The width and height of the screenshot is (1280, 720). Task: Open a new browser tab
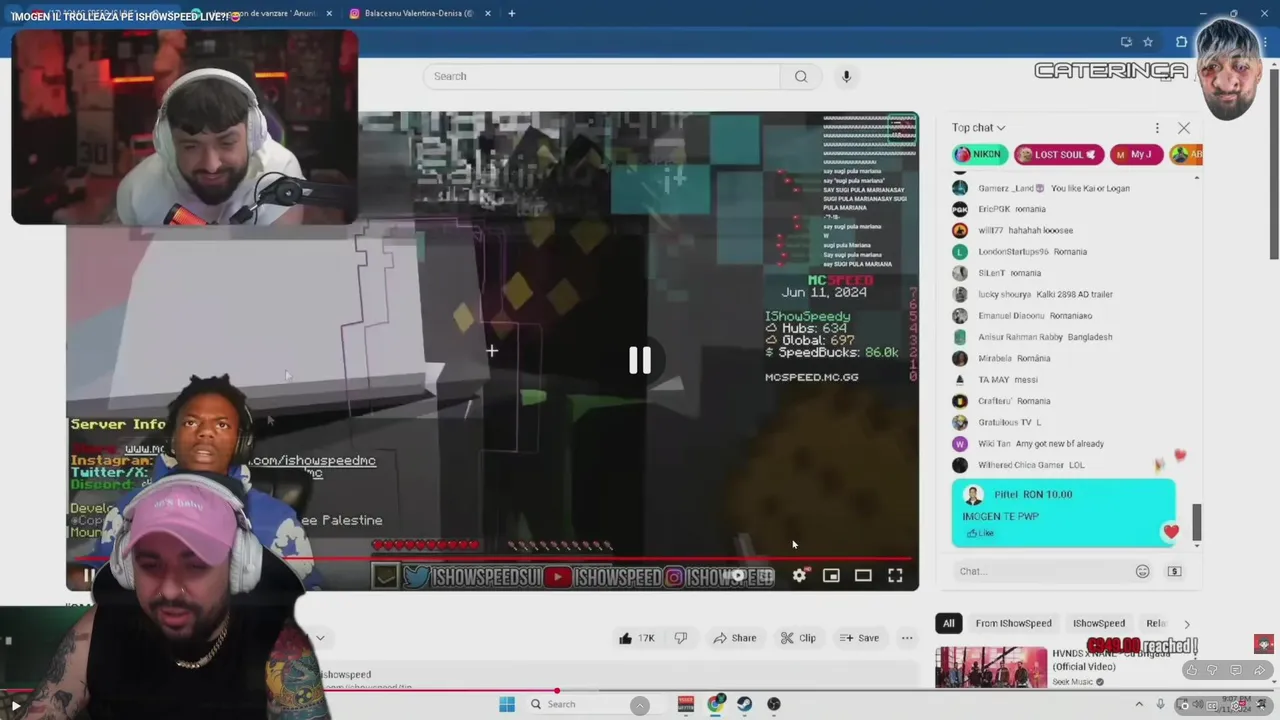511,13
